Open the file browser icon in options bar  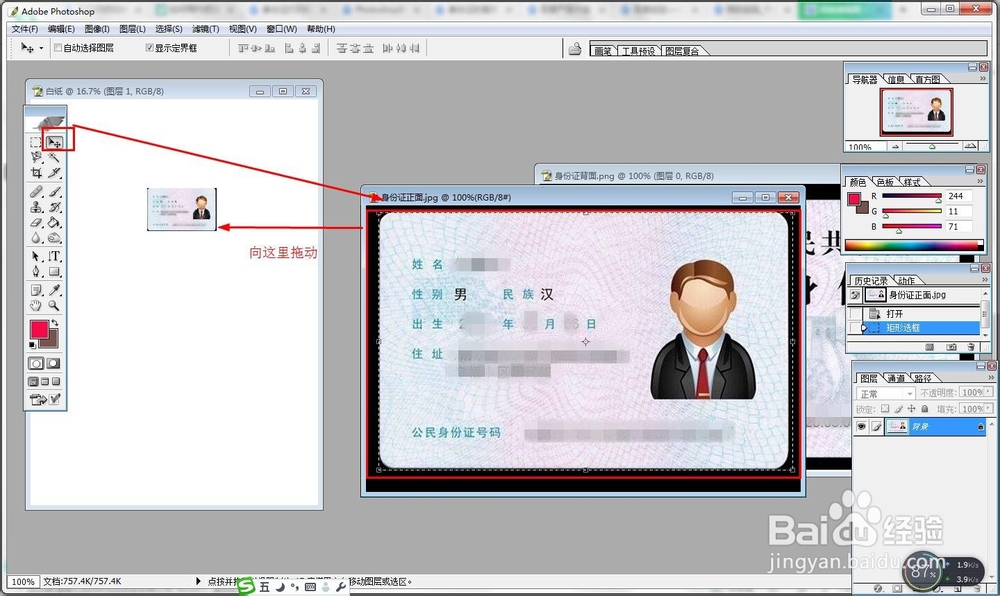coord(575,48)
